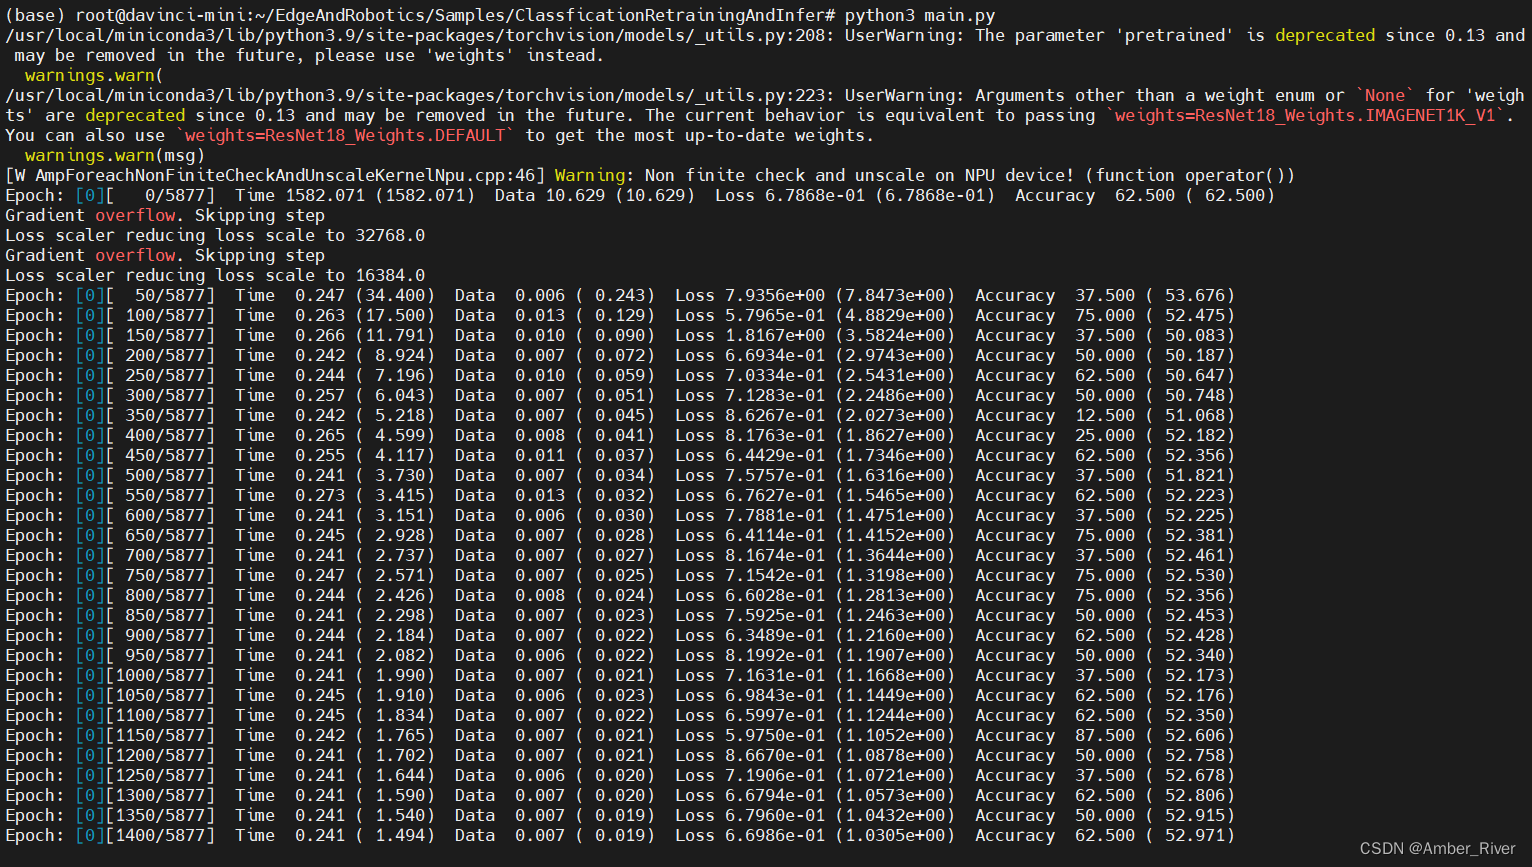
Task: Click the '950/5877' step counter
Action: (x=165, y=655)
